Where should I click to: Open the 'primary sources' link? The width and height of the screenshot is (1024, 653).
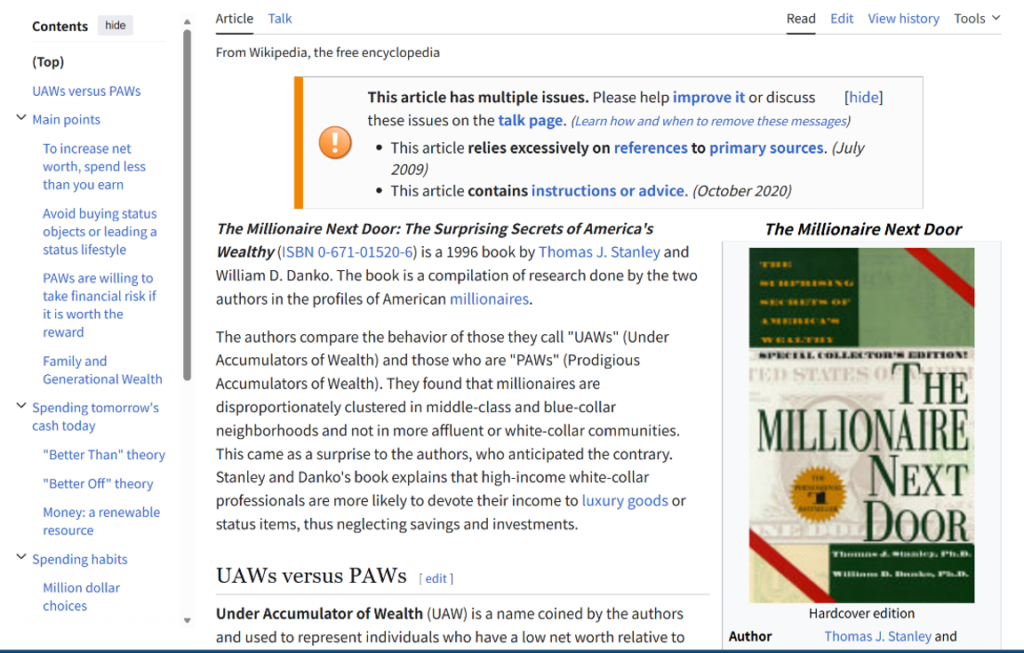766,148
